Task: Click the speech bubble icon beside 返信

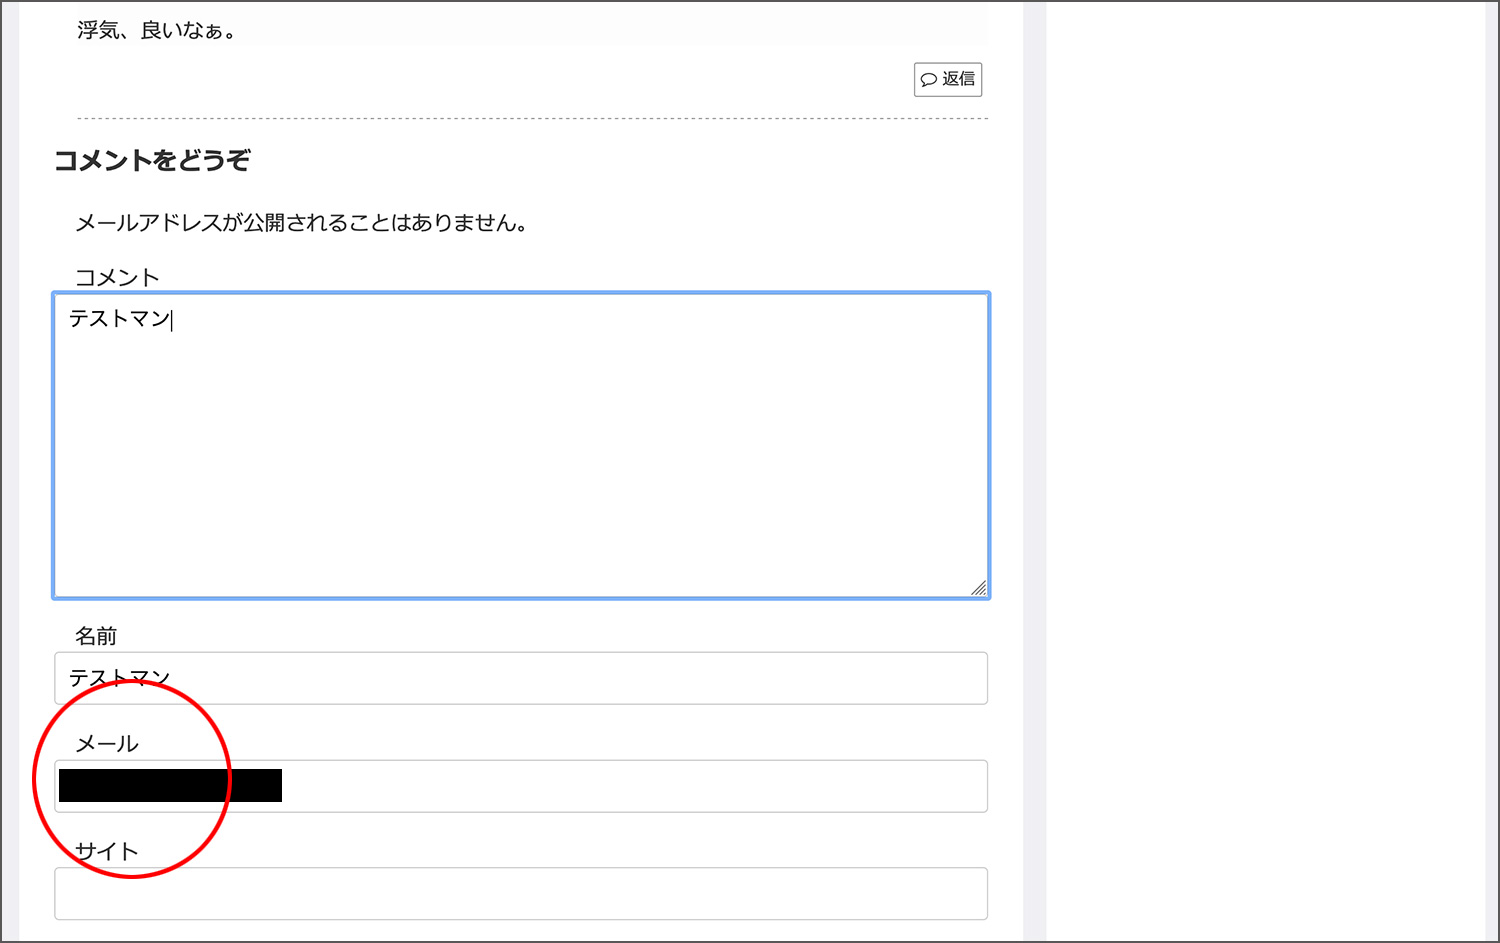Action: tap(929, 80)
